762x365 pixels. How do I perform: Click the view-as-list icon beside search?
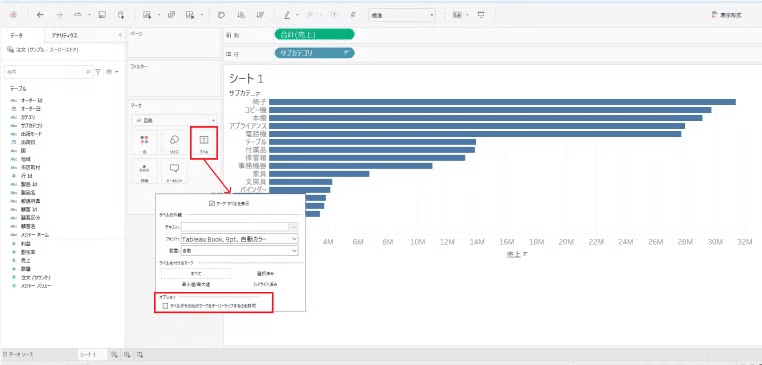coord(109,71)
